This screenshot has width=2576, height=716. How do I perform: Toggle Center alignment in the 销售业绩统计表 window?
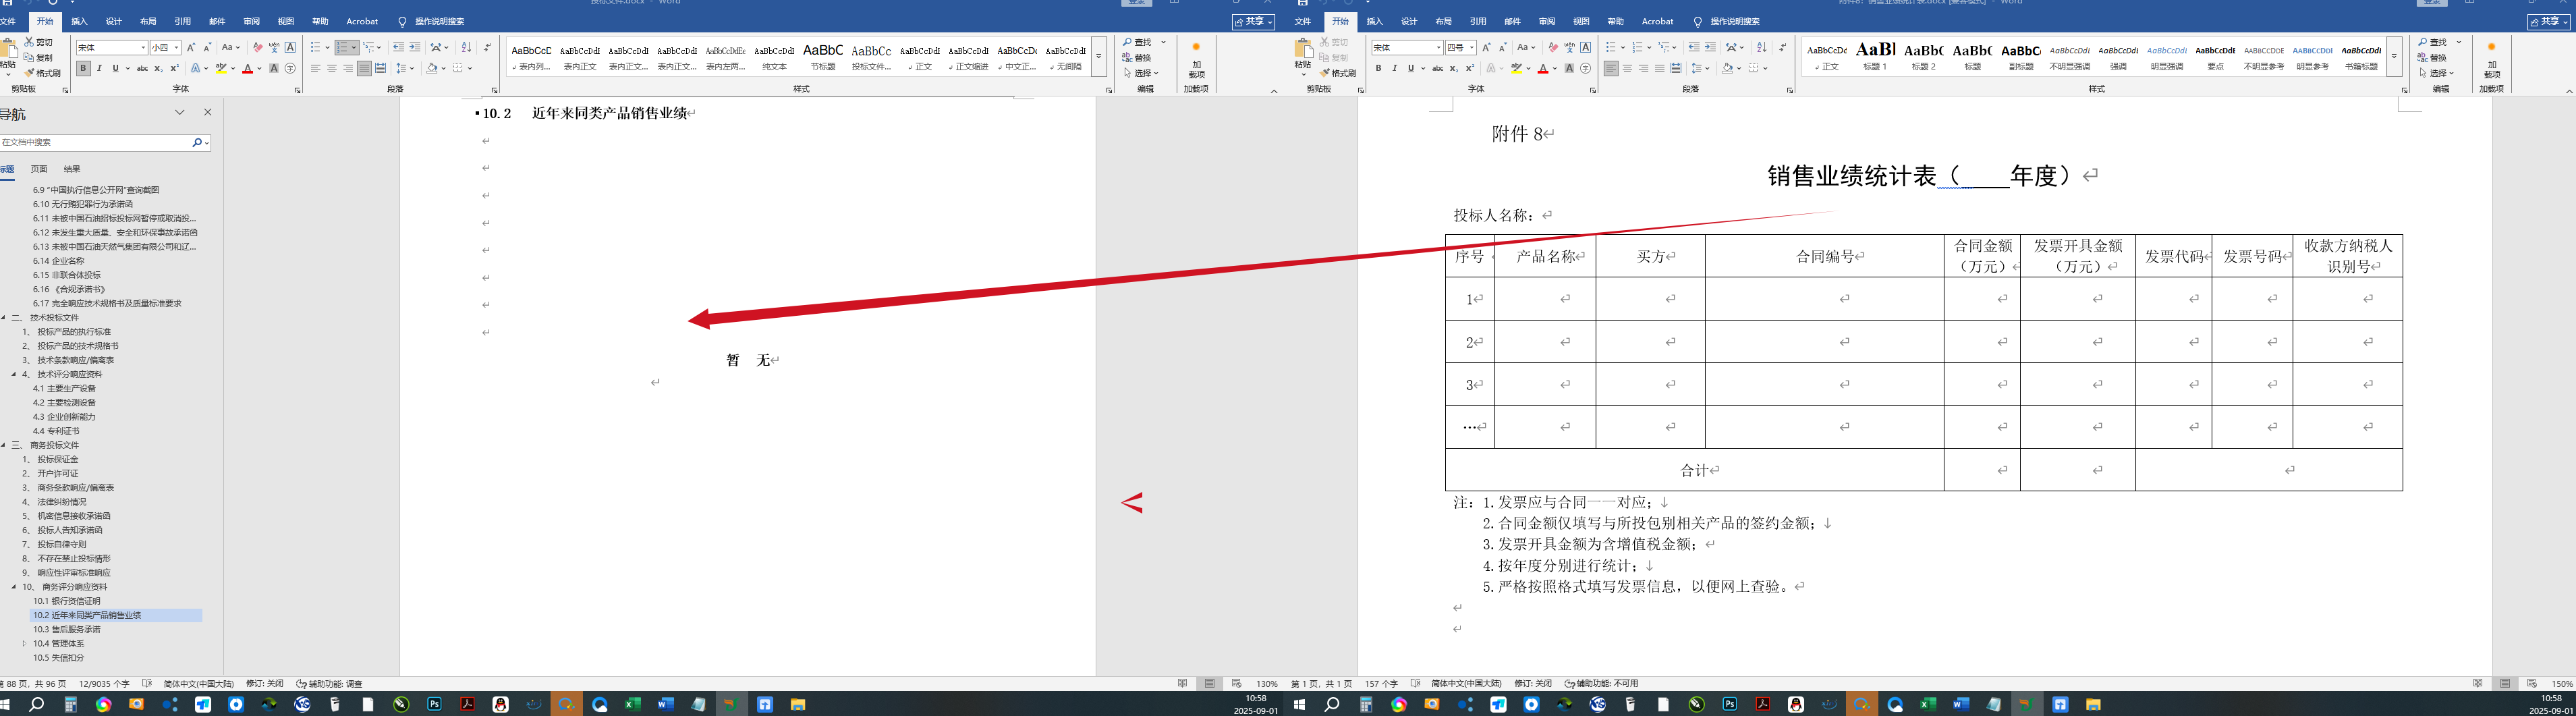pyautogui.click(x=1628, y=68)
